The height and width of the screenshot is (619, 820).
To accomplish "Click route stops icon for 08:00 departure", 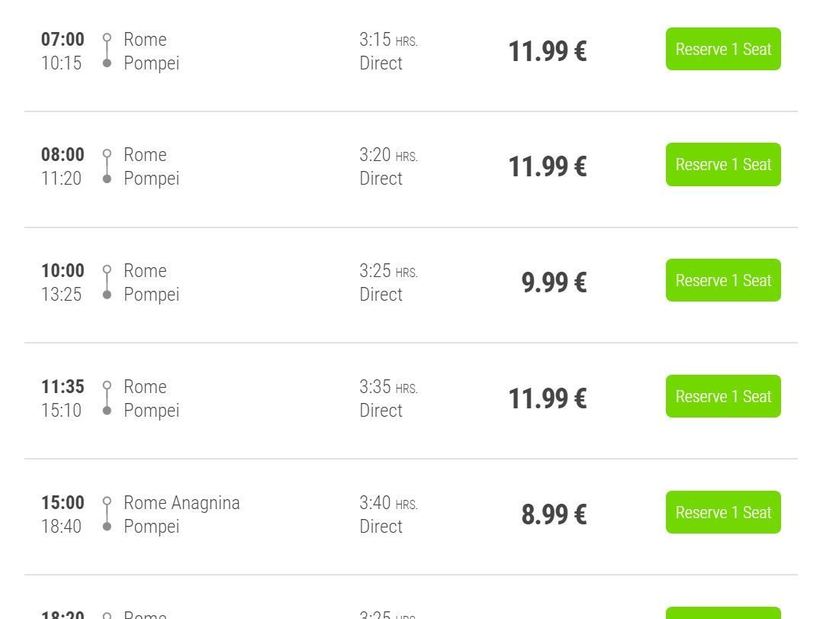I will coord(107,166).
